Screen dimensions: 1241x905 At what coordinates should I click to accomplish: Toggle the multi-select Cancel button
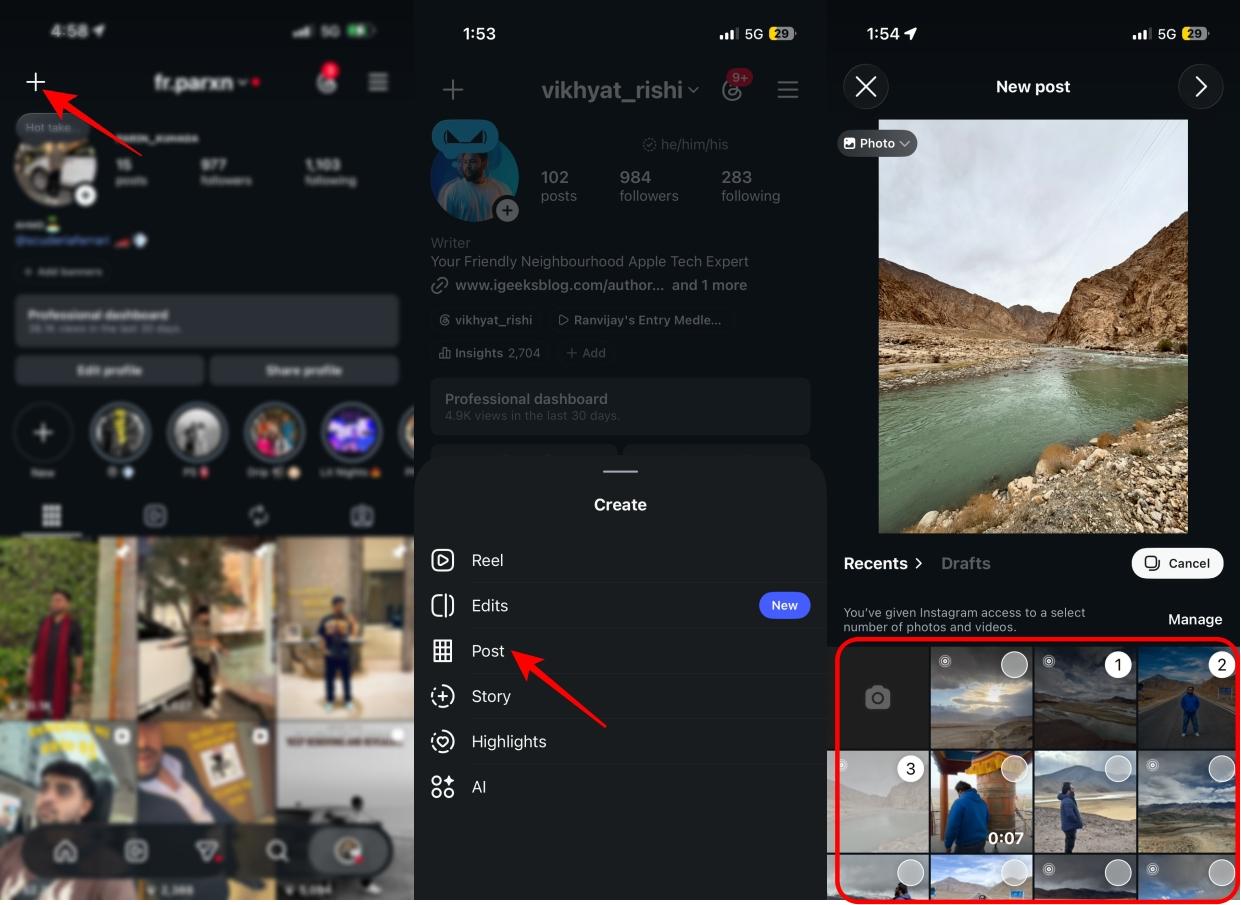click(1177, 563)
